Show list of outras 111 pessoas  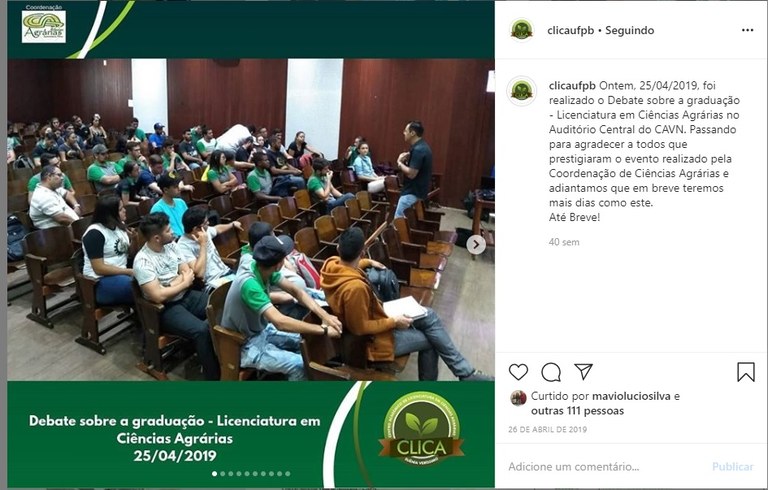(x=577, y=411)
